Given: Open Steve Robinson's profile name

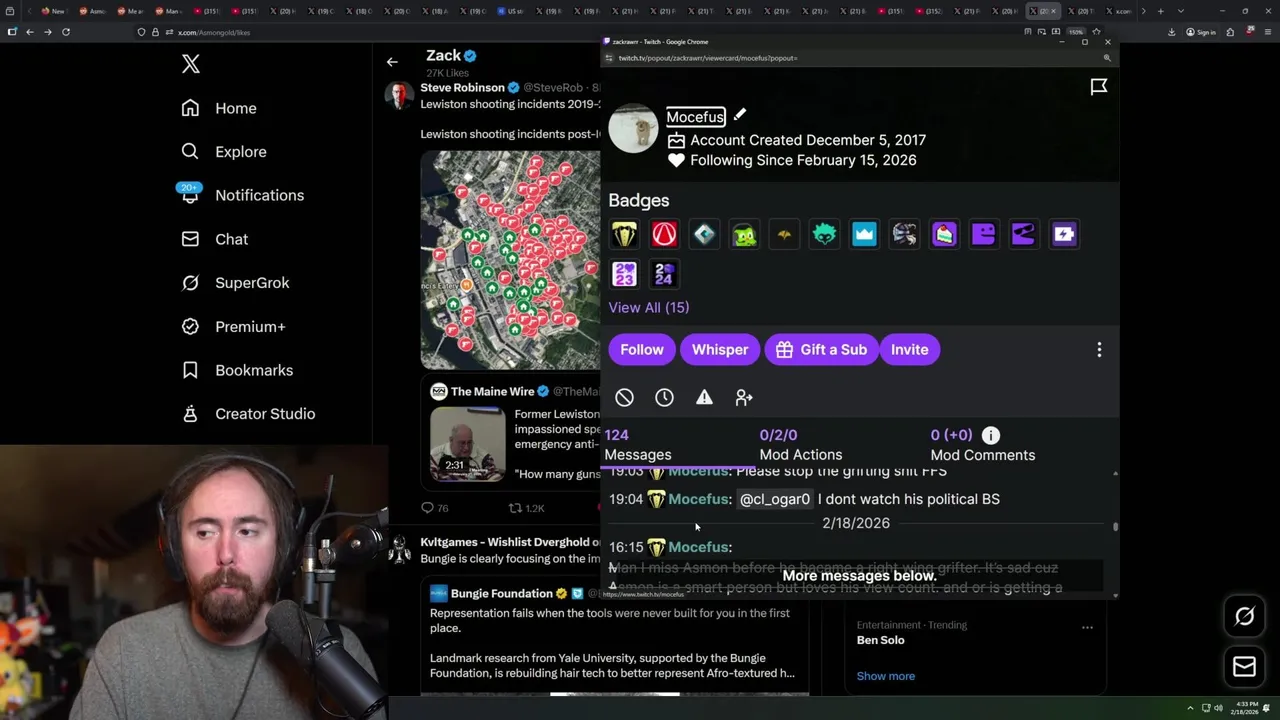Looking at the screenshot, I should point(462,88).
